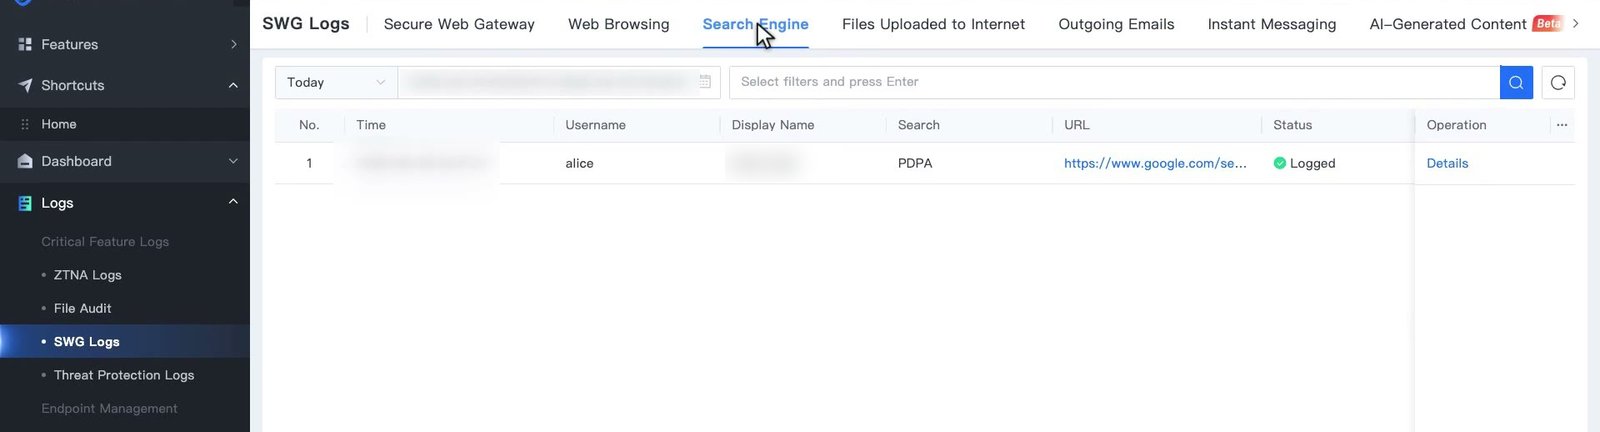This screenshot has height=432, width=1600.
Task: Click the SWG Logs page title
Action: click(306, 24)
